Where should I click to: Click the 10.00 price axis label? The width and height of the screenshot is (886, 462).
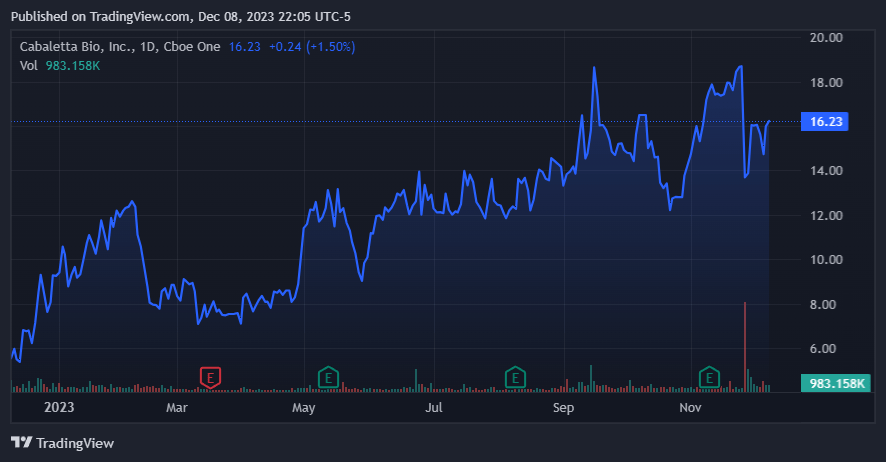click(x=826, y=260)
